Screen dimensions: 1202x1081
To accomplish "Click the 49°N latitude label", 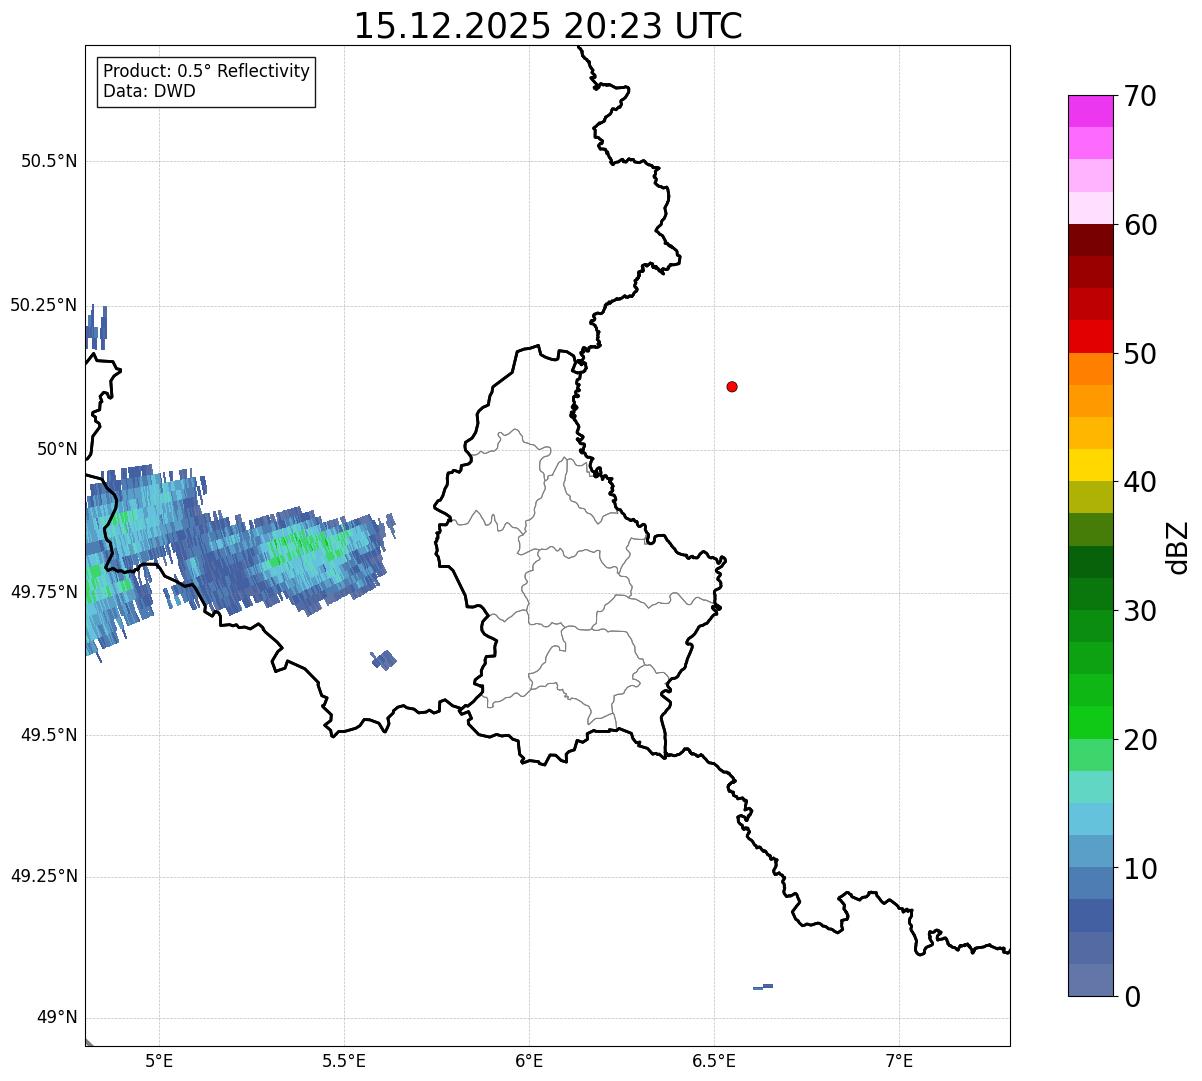I will click(57, 1018).
